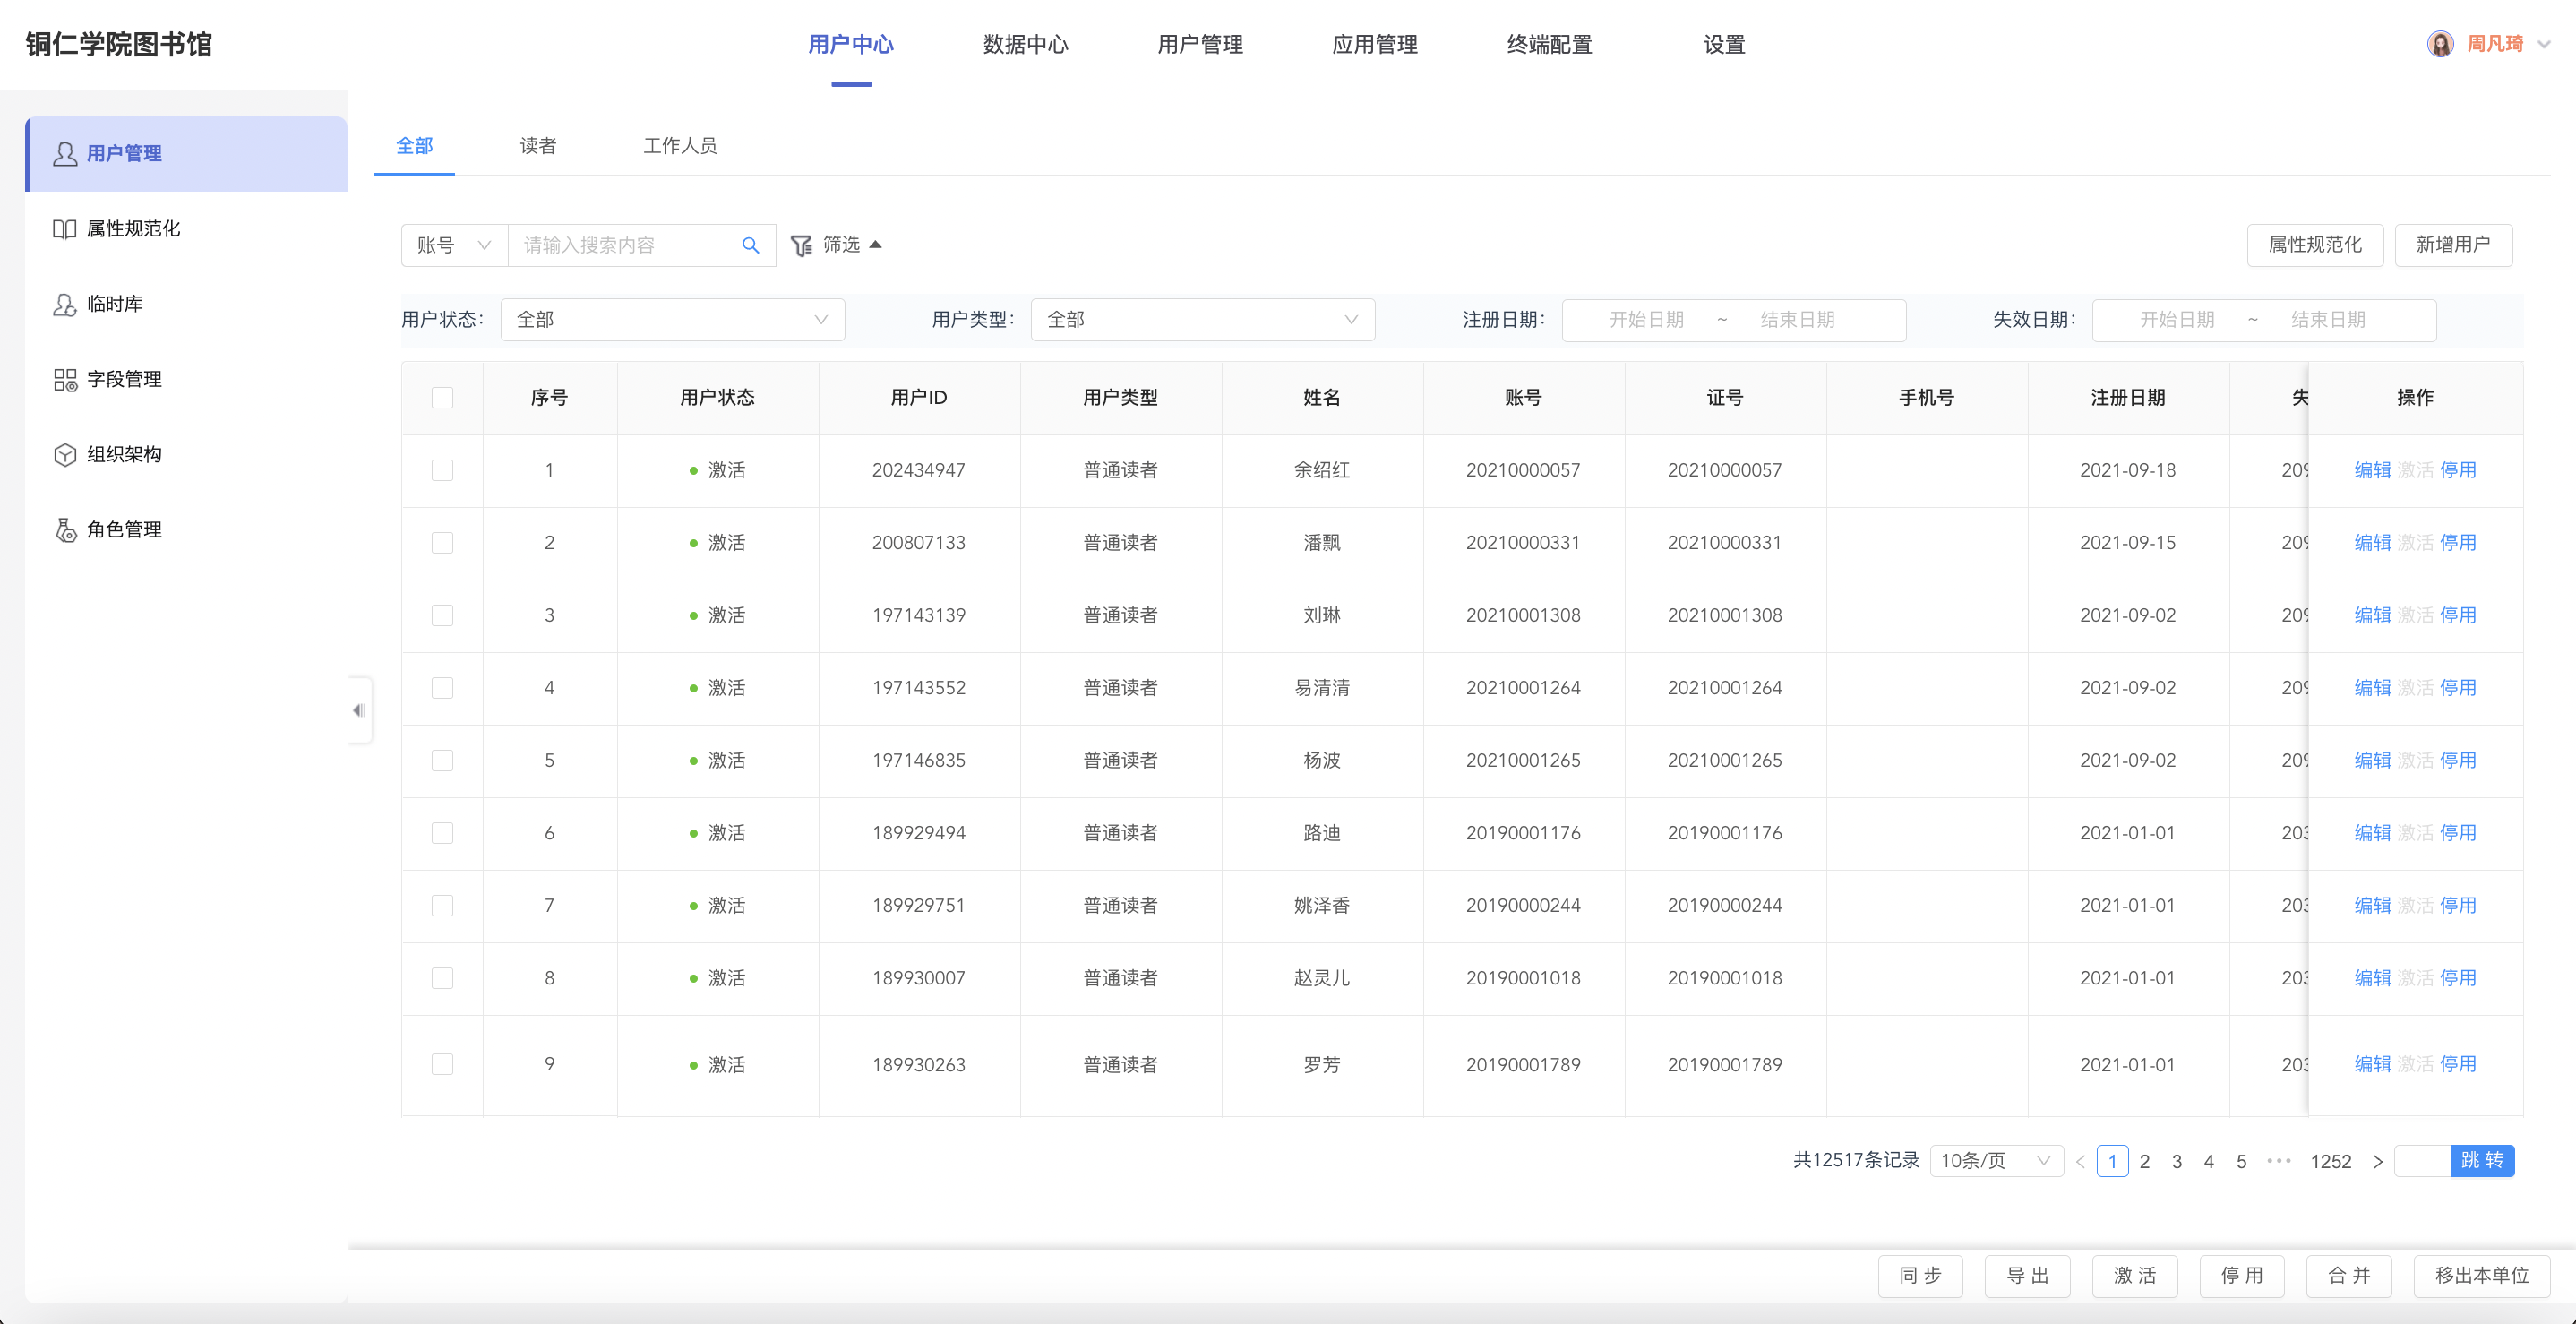The image size is (2576, 1324).
Task: Click 角色管理 sidebar icon
Action: [x=64, y=529]
